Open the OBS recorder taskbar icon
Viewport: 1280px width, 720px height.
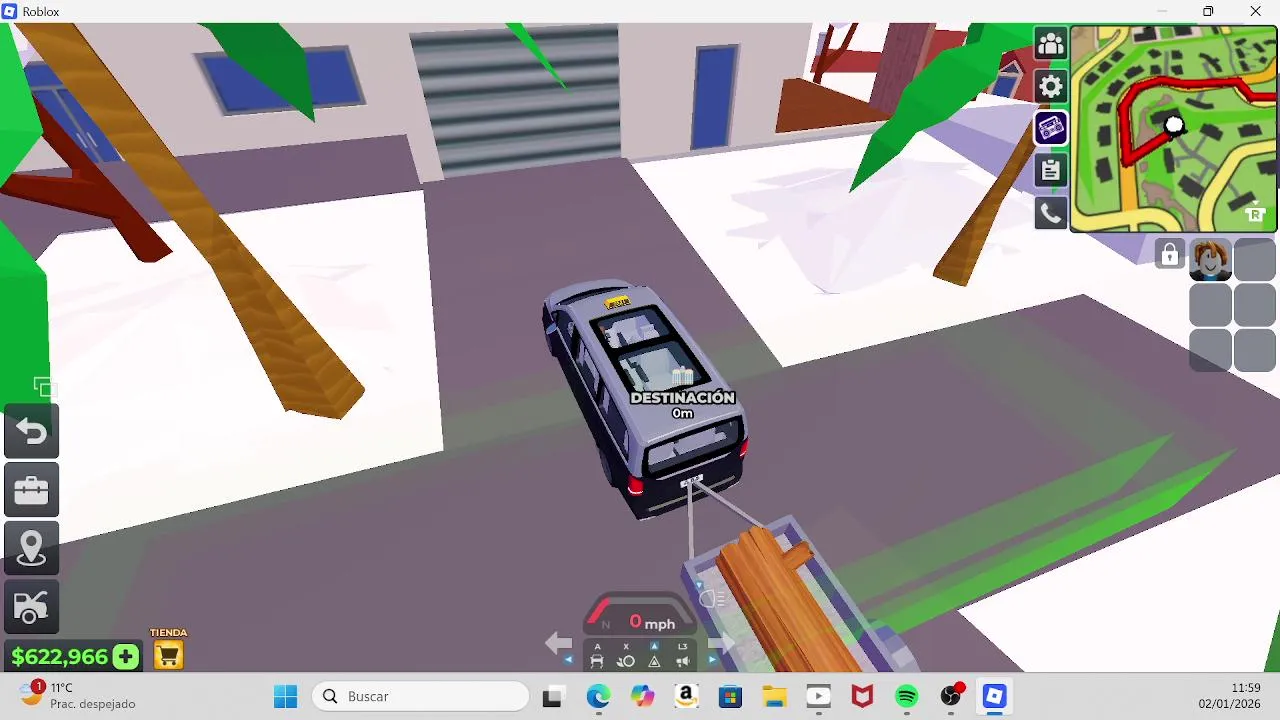tap(951, 697)
